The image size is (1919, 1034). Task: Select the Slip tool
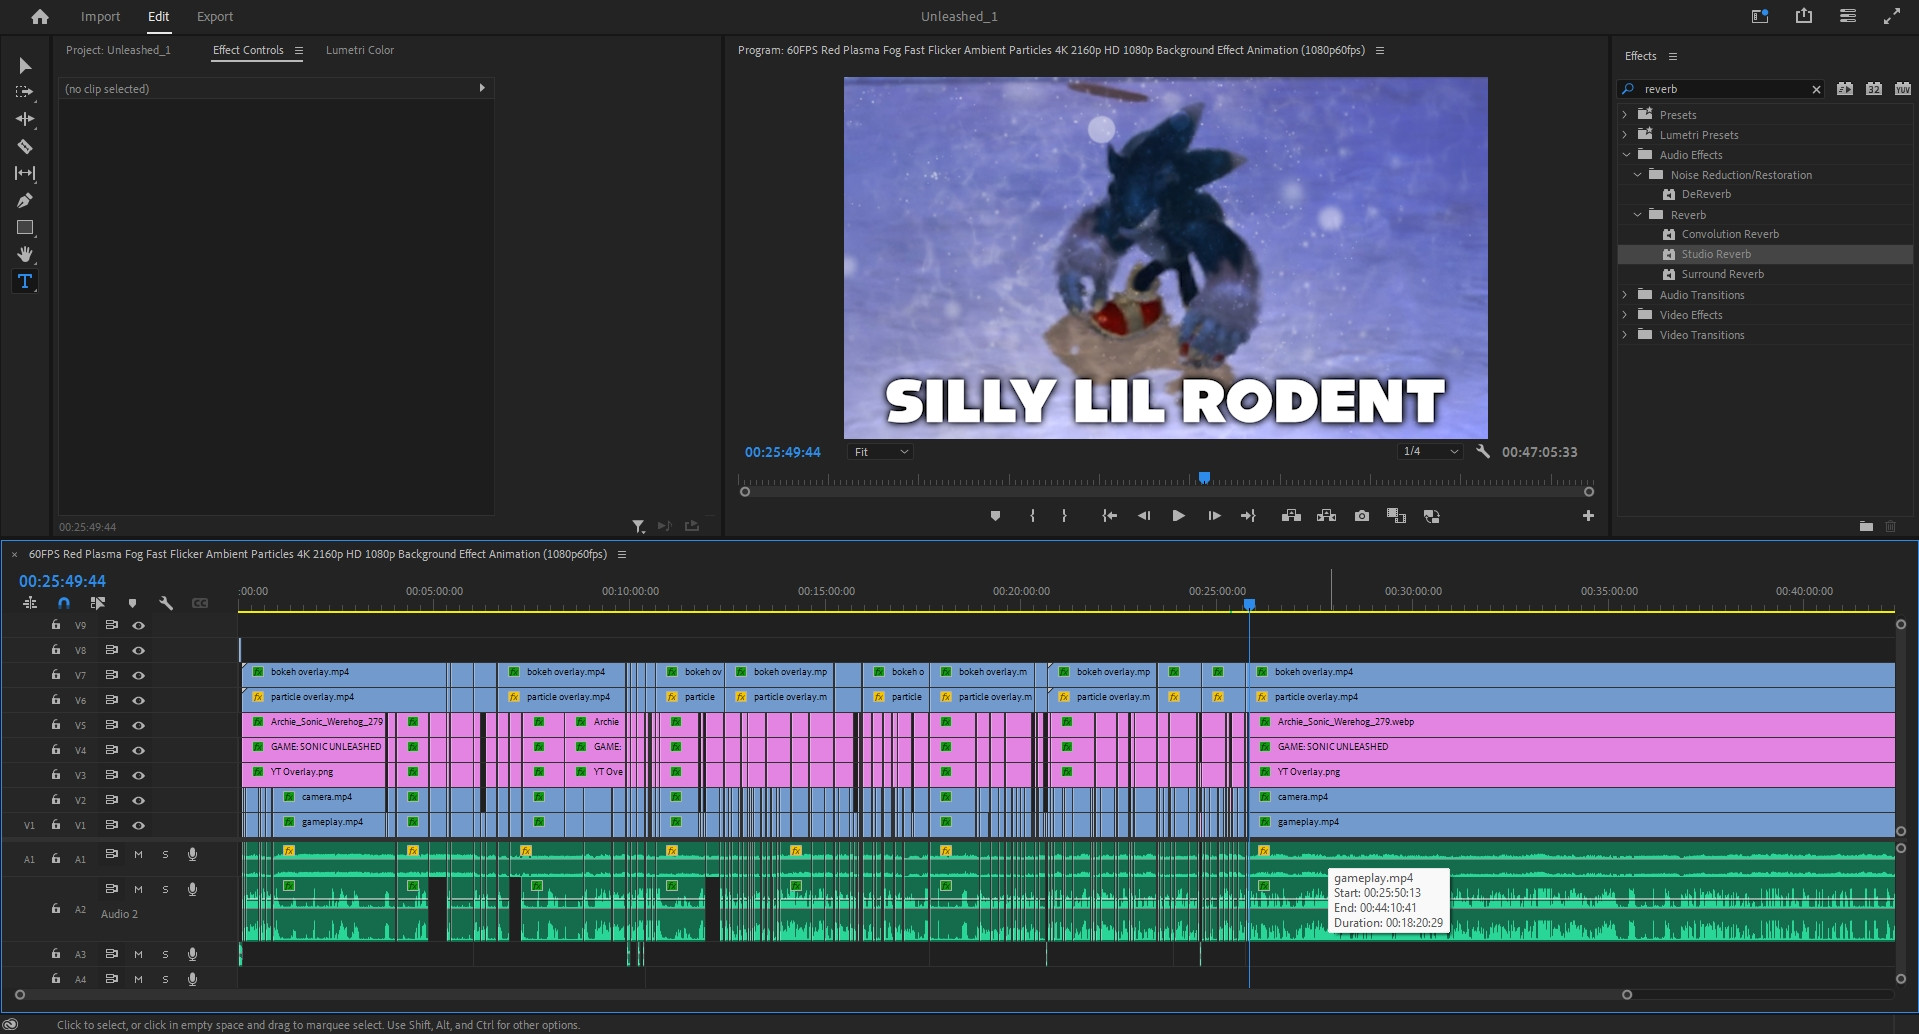click(x=25, y=173)
